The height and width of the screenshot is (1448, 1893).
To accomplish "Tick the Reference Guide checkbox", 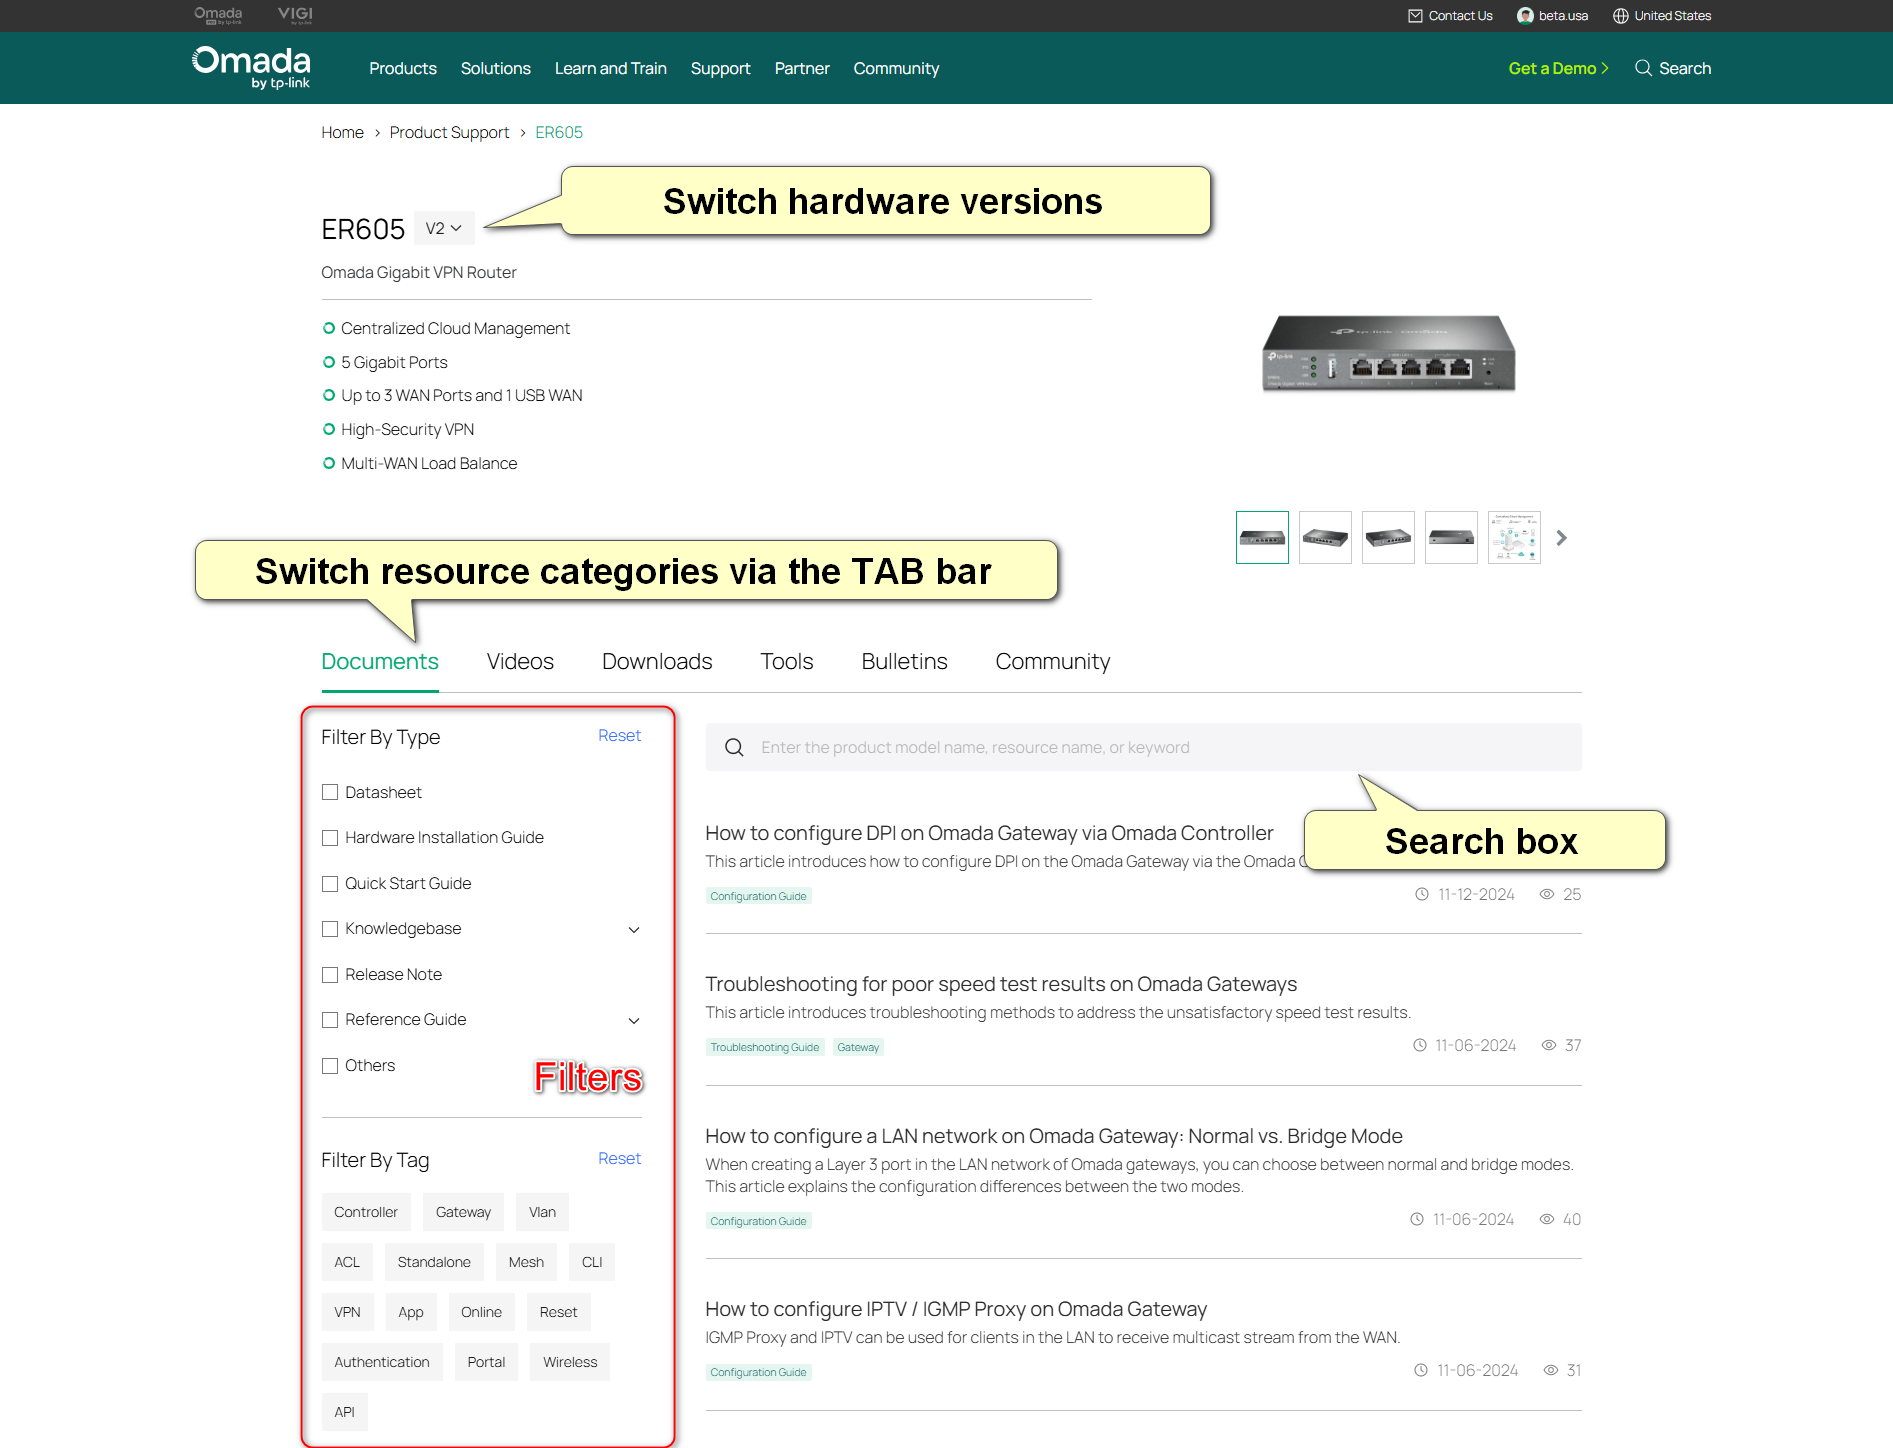I will pyautogui.click(x=330, y=1020).
